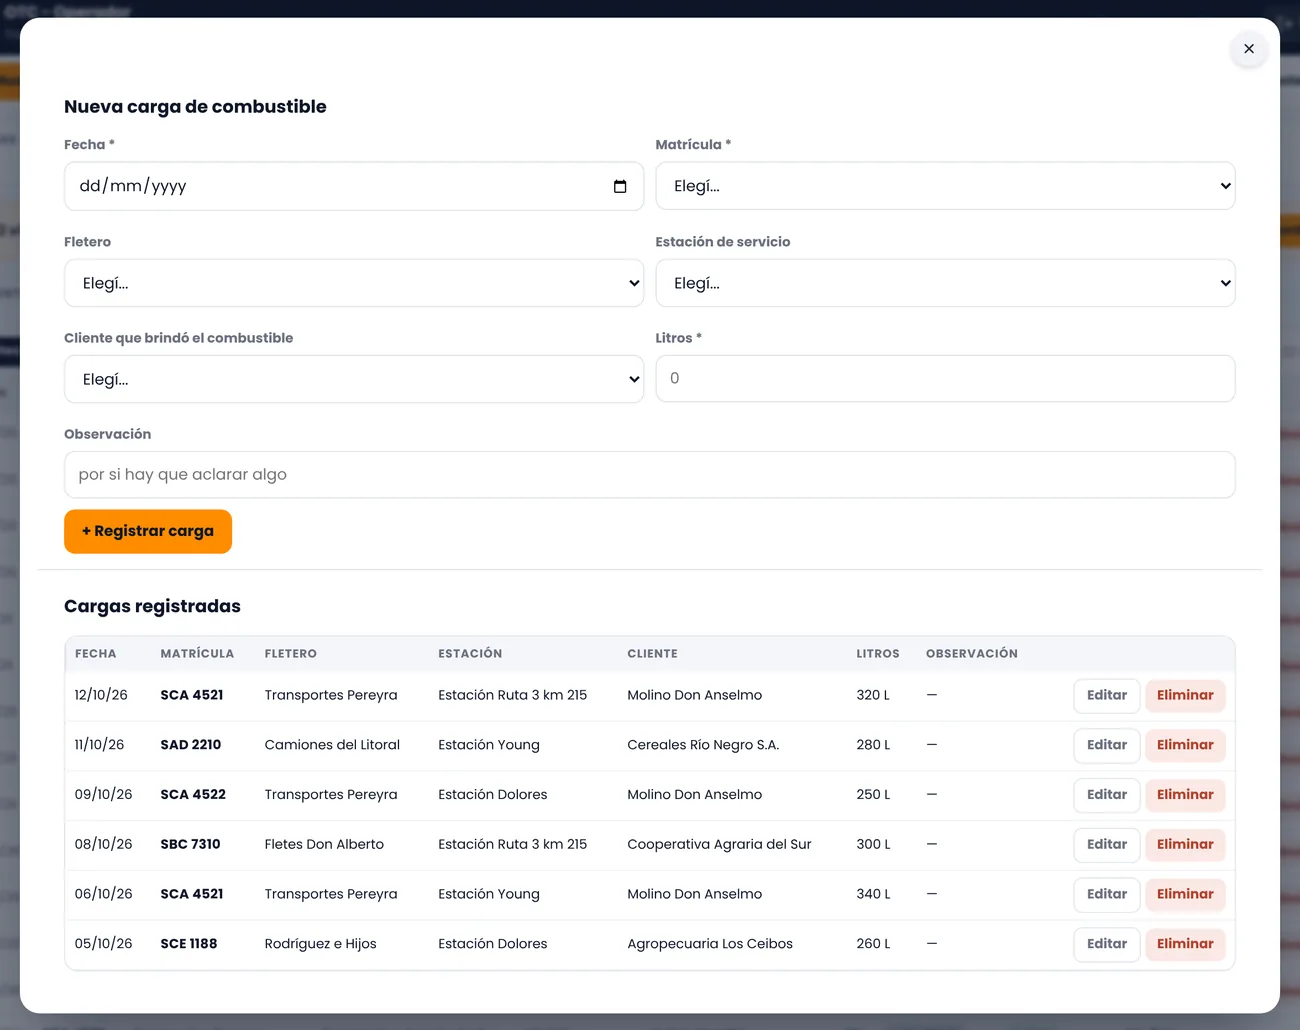Close the dialog with the X button
1300x1030 pixels.
click(x=1249, y=48)
